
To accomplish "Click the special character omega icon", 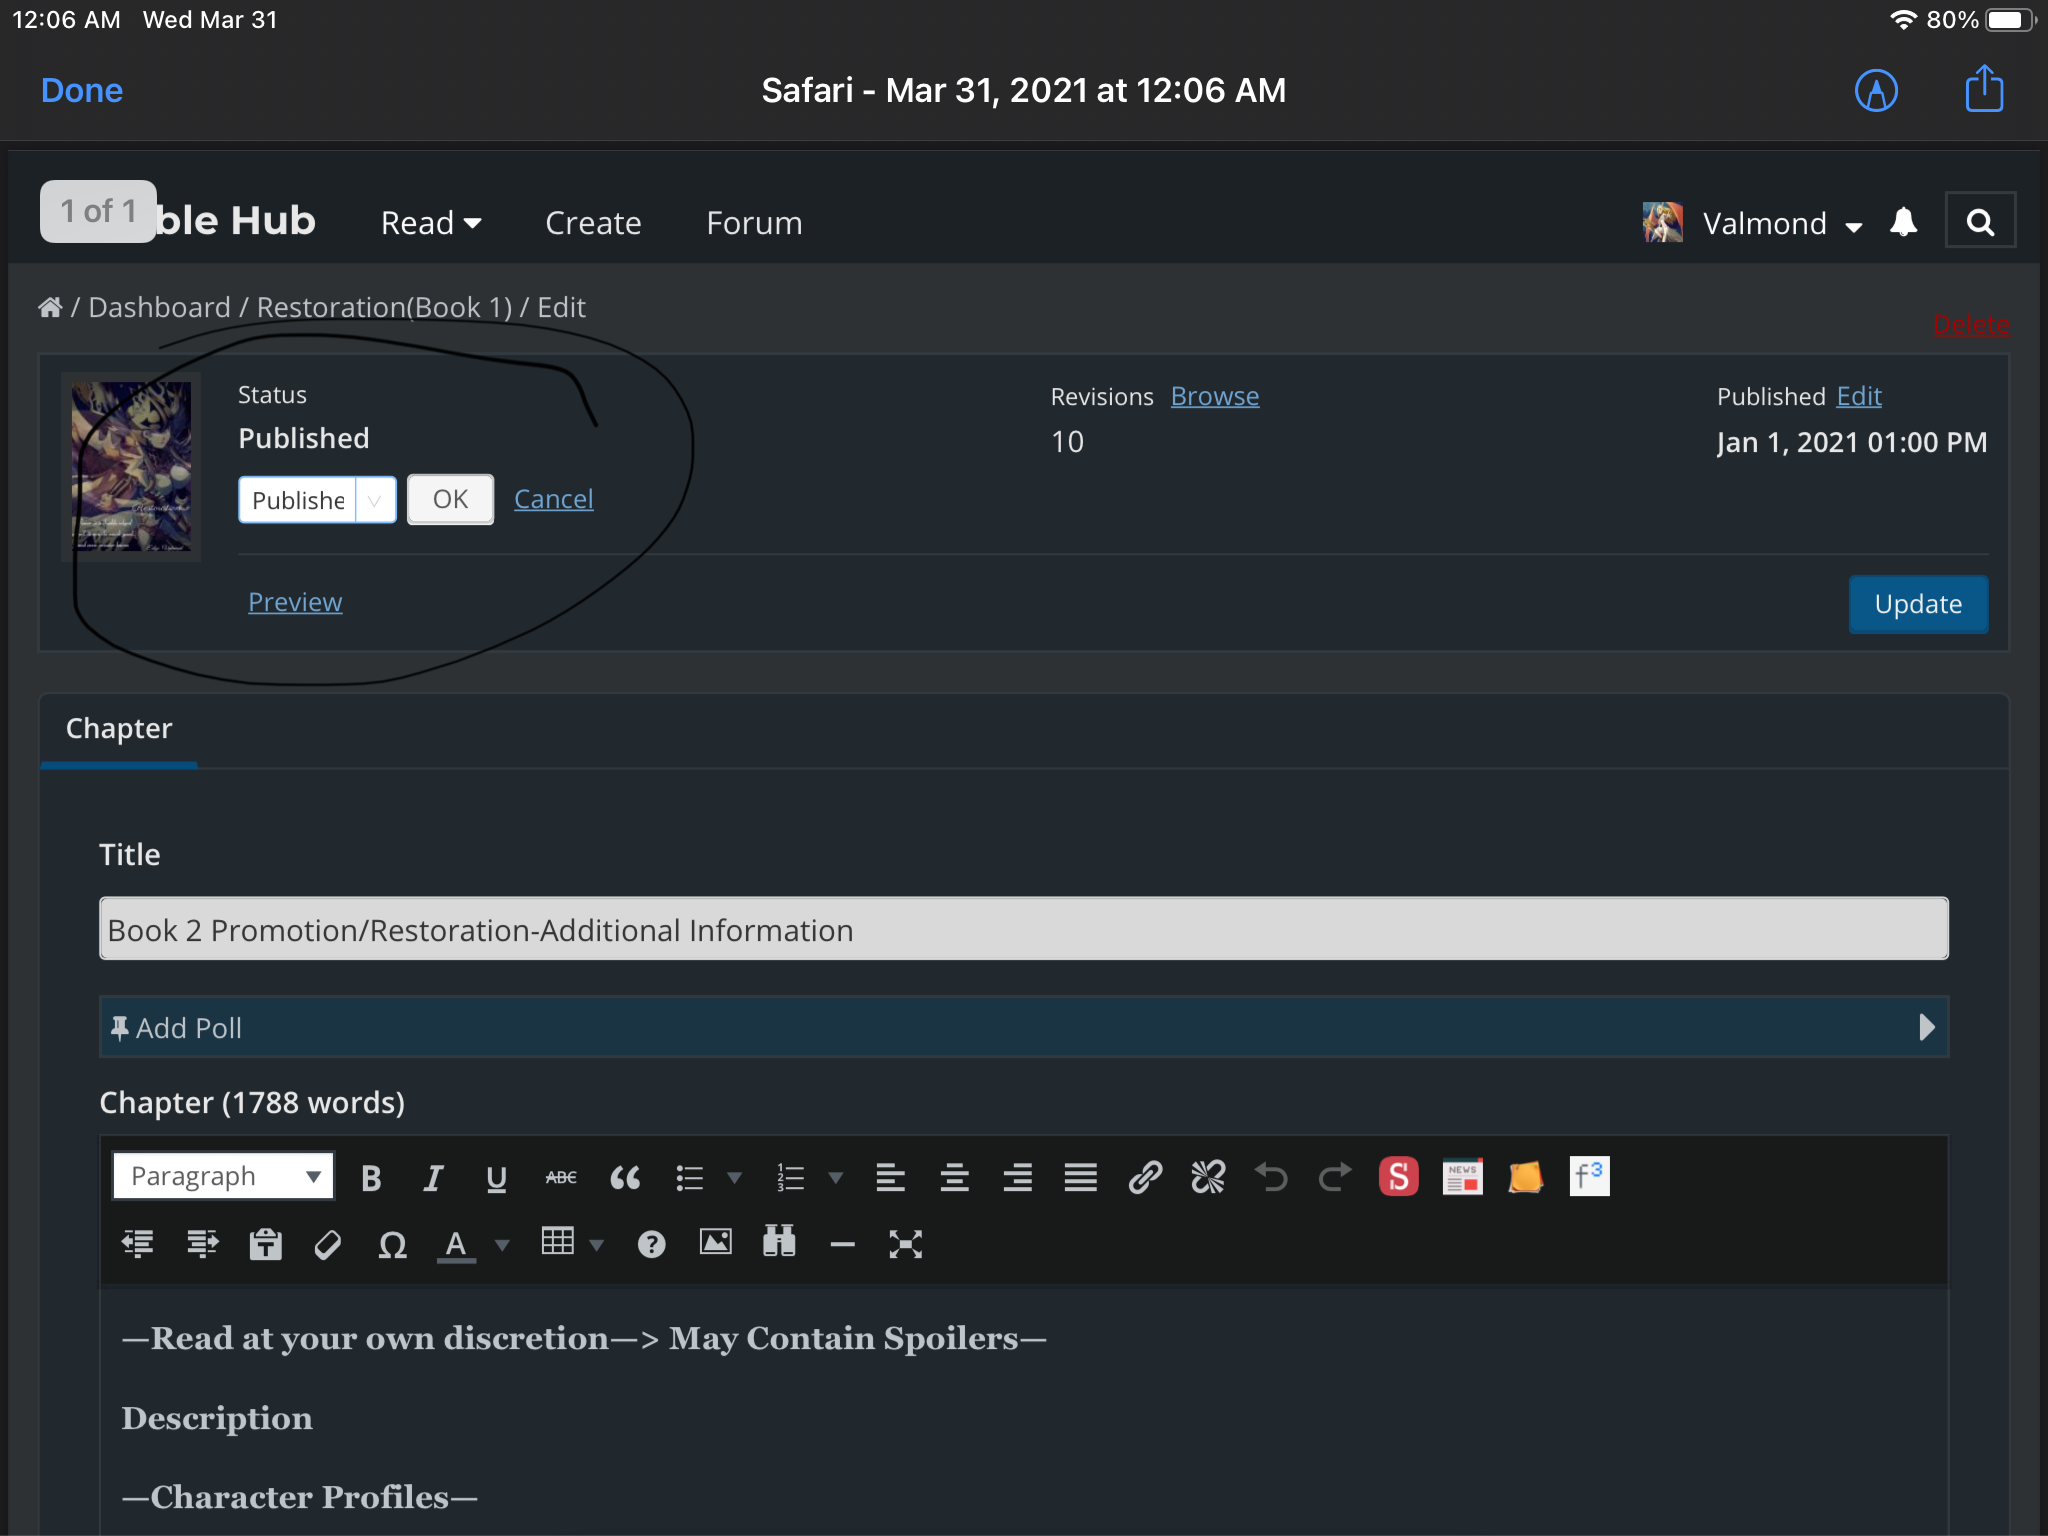I will point(392,1245).
